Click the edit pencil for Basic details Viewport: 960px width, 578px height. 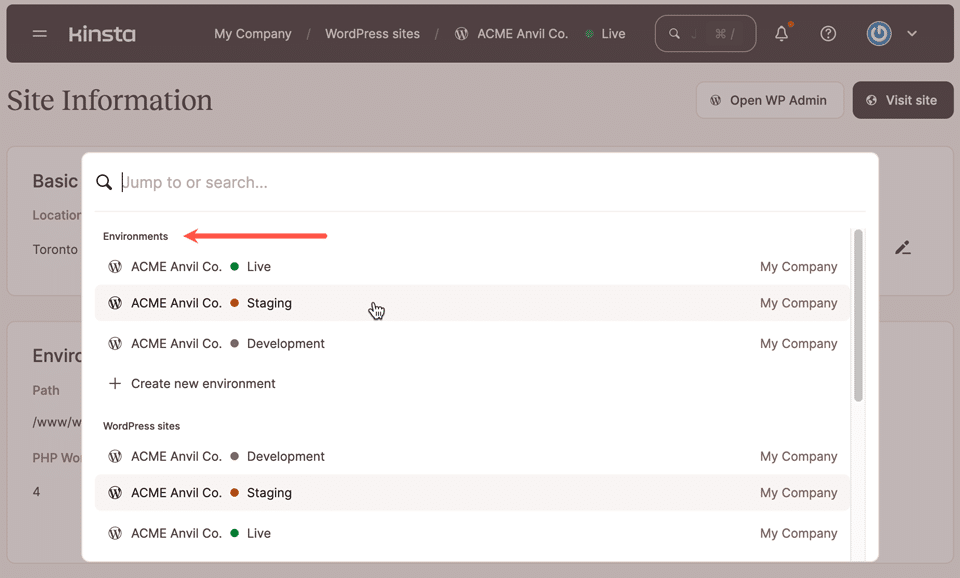903,247
